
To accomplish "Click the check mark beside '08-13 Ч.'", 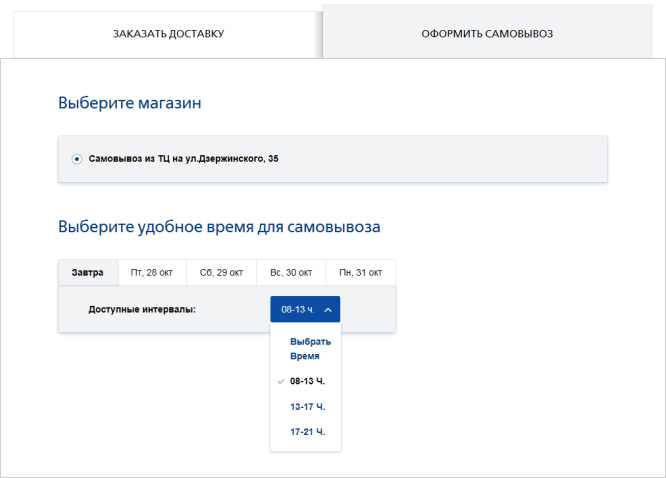I will click(x=280, y=381).
